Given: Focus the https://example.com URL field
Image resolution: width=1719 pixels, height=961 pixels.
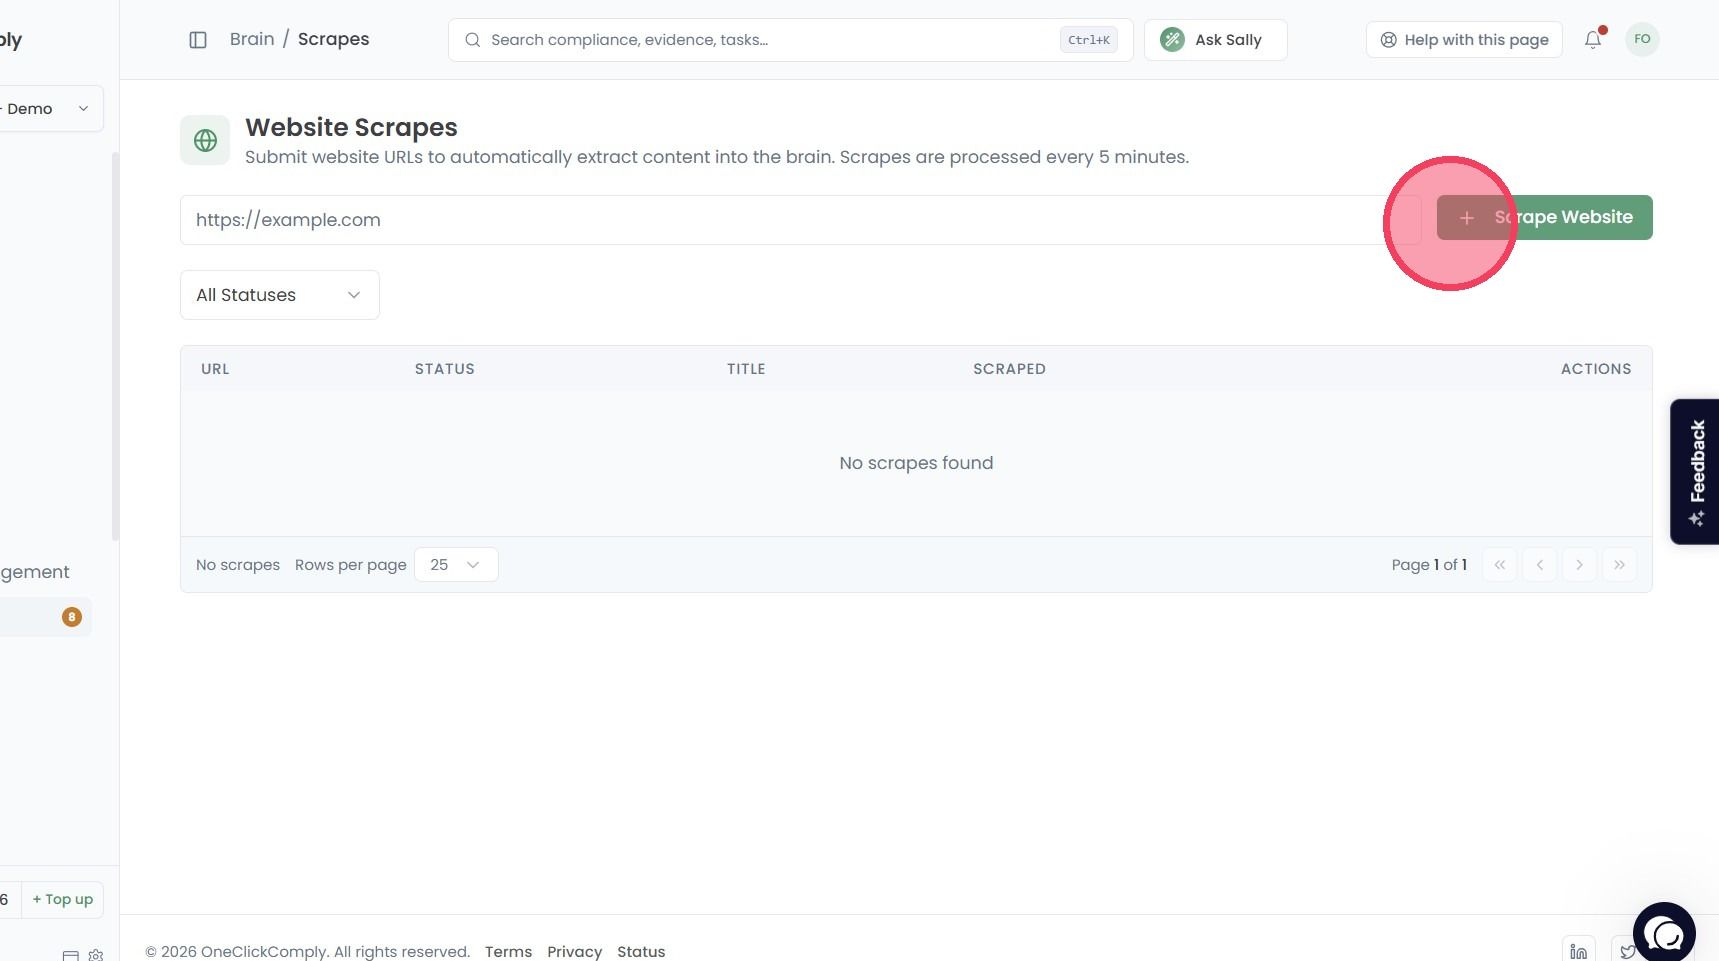Looking at the screenshot, I should click(x=800, y=220).
